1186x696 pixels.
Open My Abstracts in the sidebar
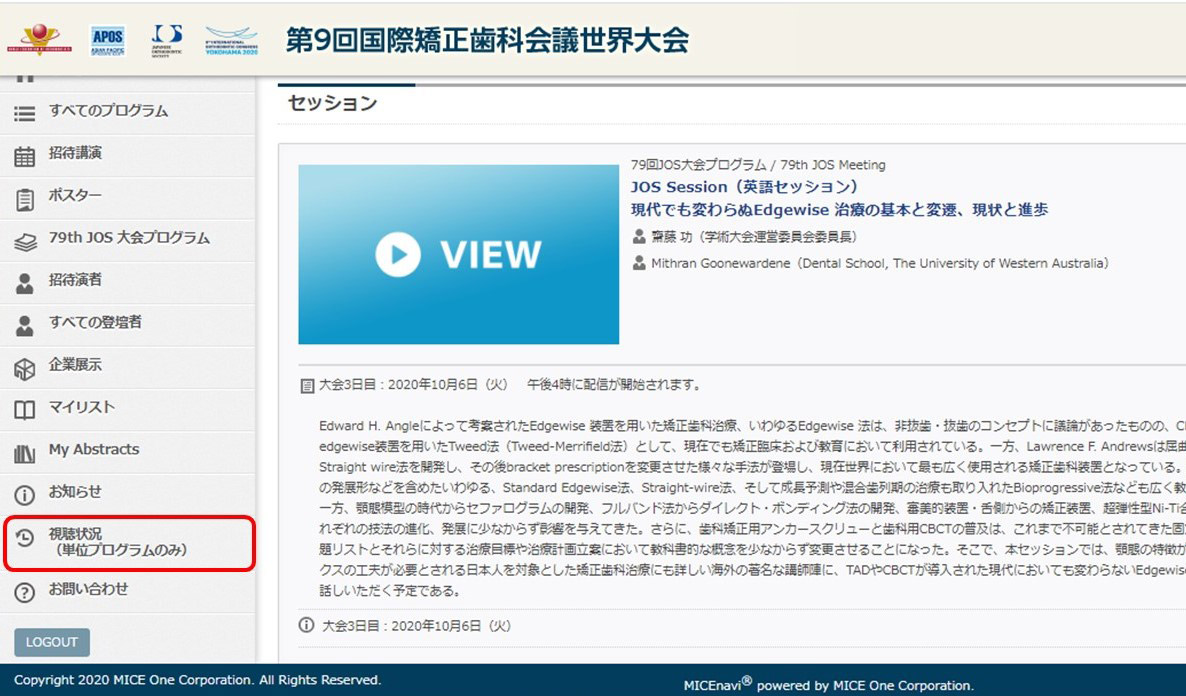point(127,452)
